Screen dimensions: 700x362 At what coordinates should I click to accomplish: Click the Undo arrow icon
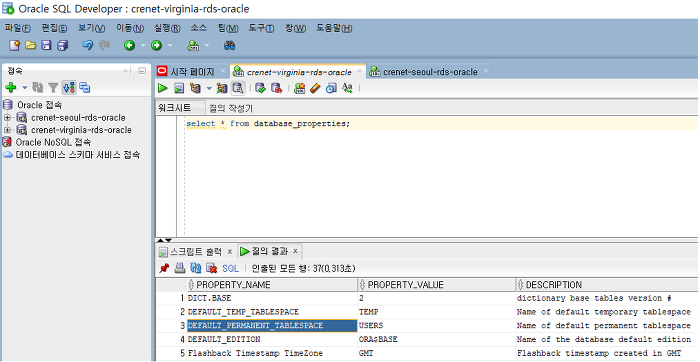[88, 45]
